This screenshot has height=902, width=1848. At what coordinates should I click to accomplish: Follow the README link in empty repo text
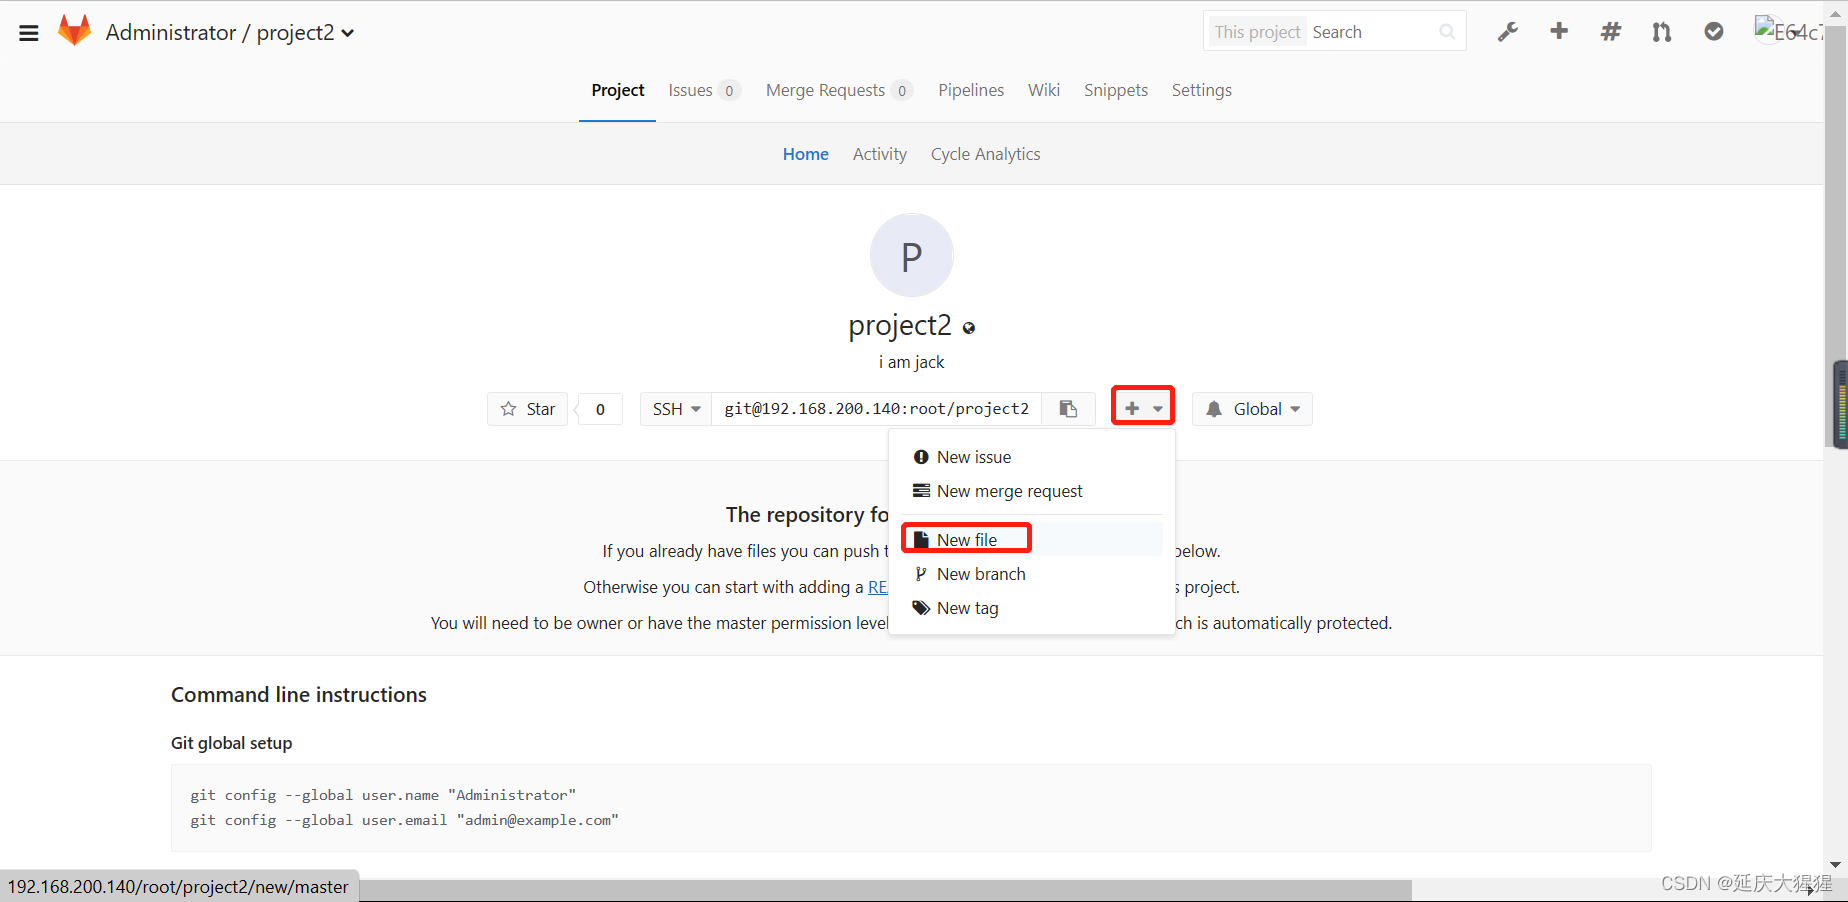(x=878, y=587)
